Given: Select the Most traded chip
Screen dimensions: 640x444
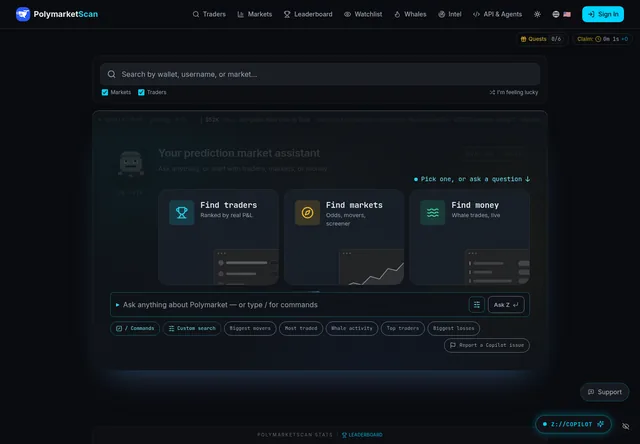Looking at the screenshot, I should [301, 329].
